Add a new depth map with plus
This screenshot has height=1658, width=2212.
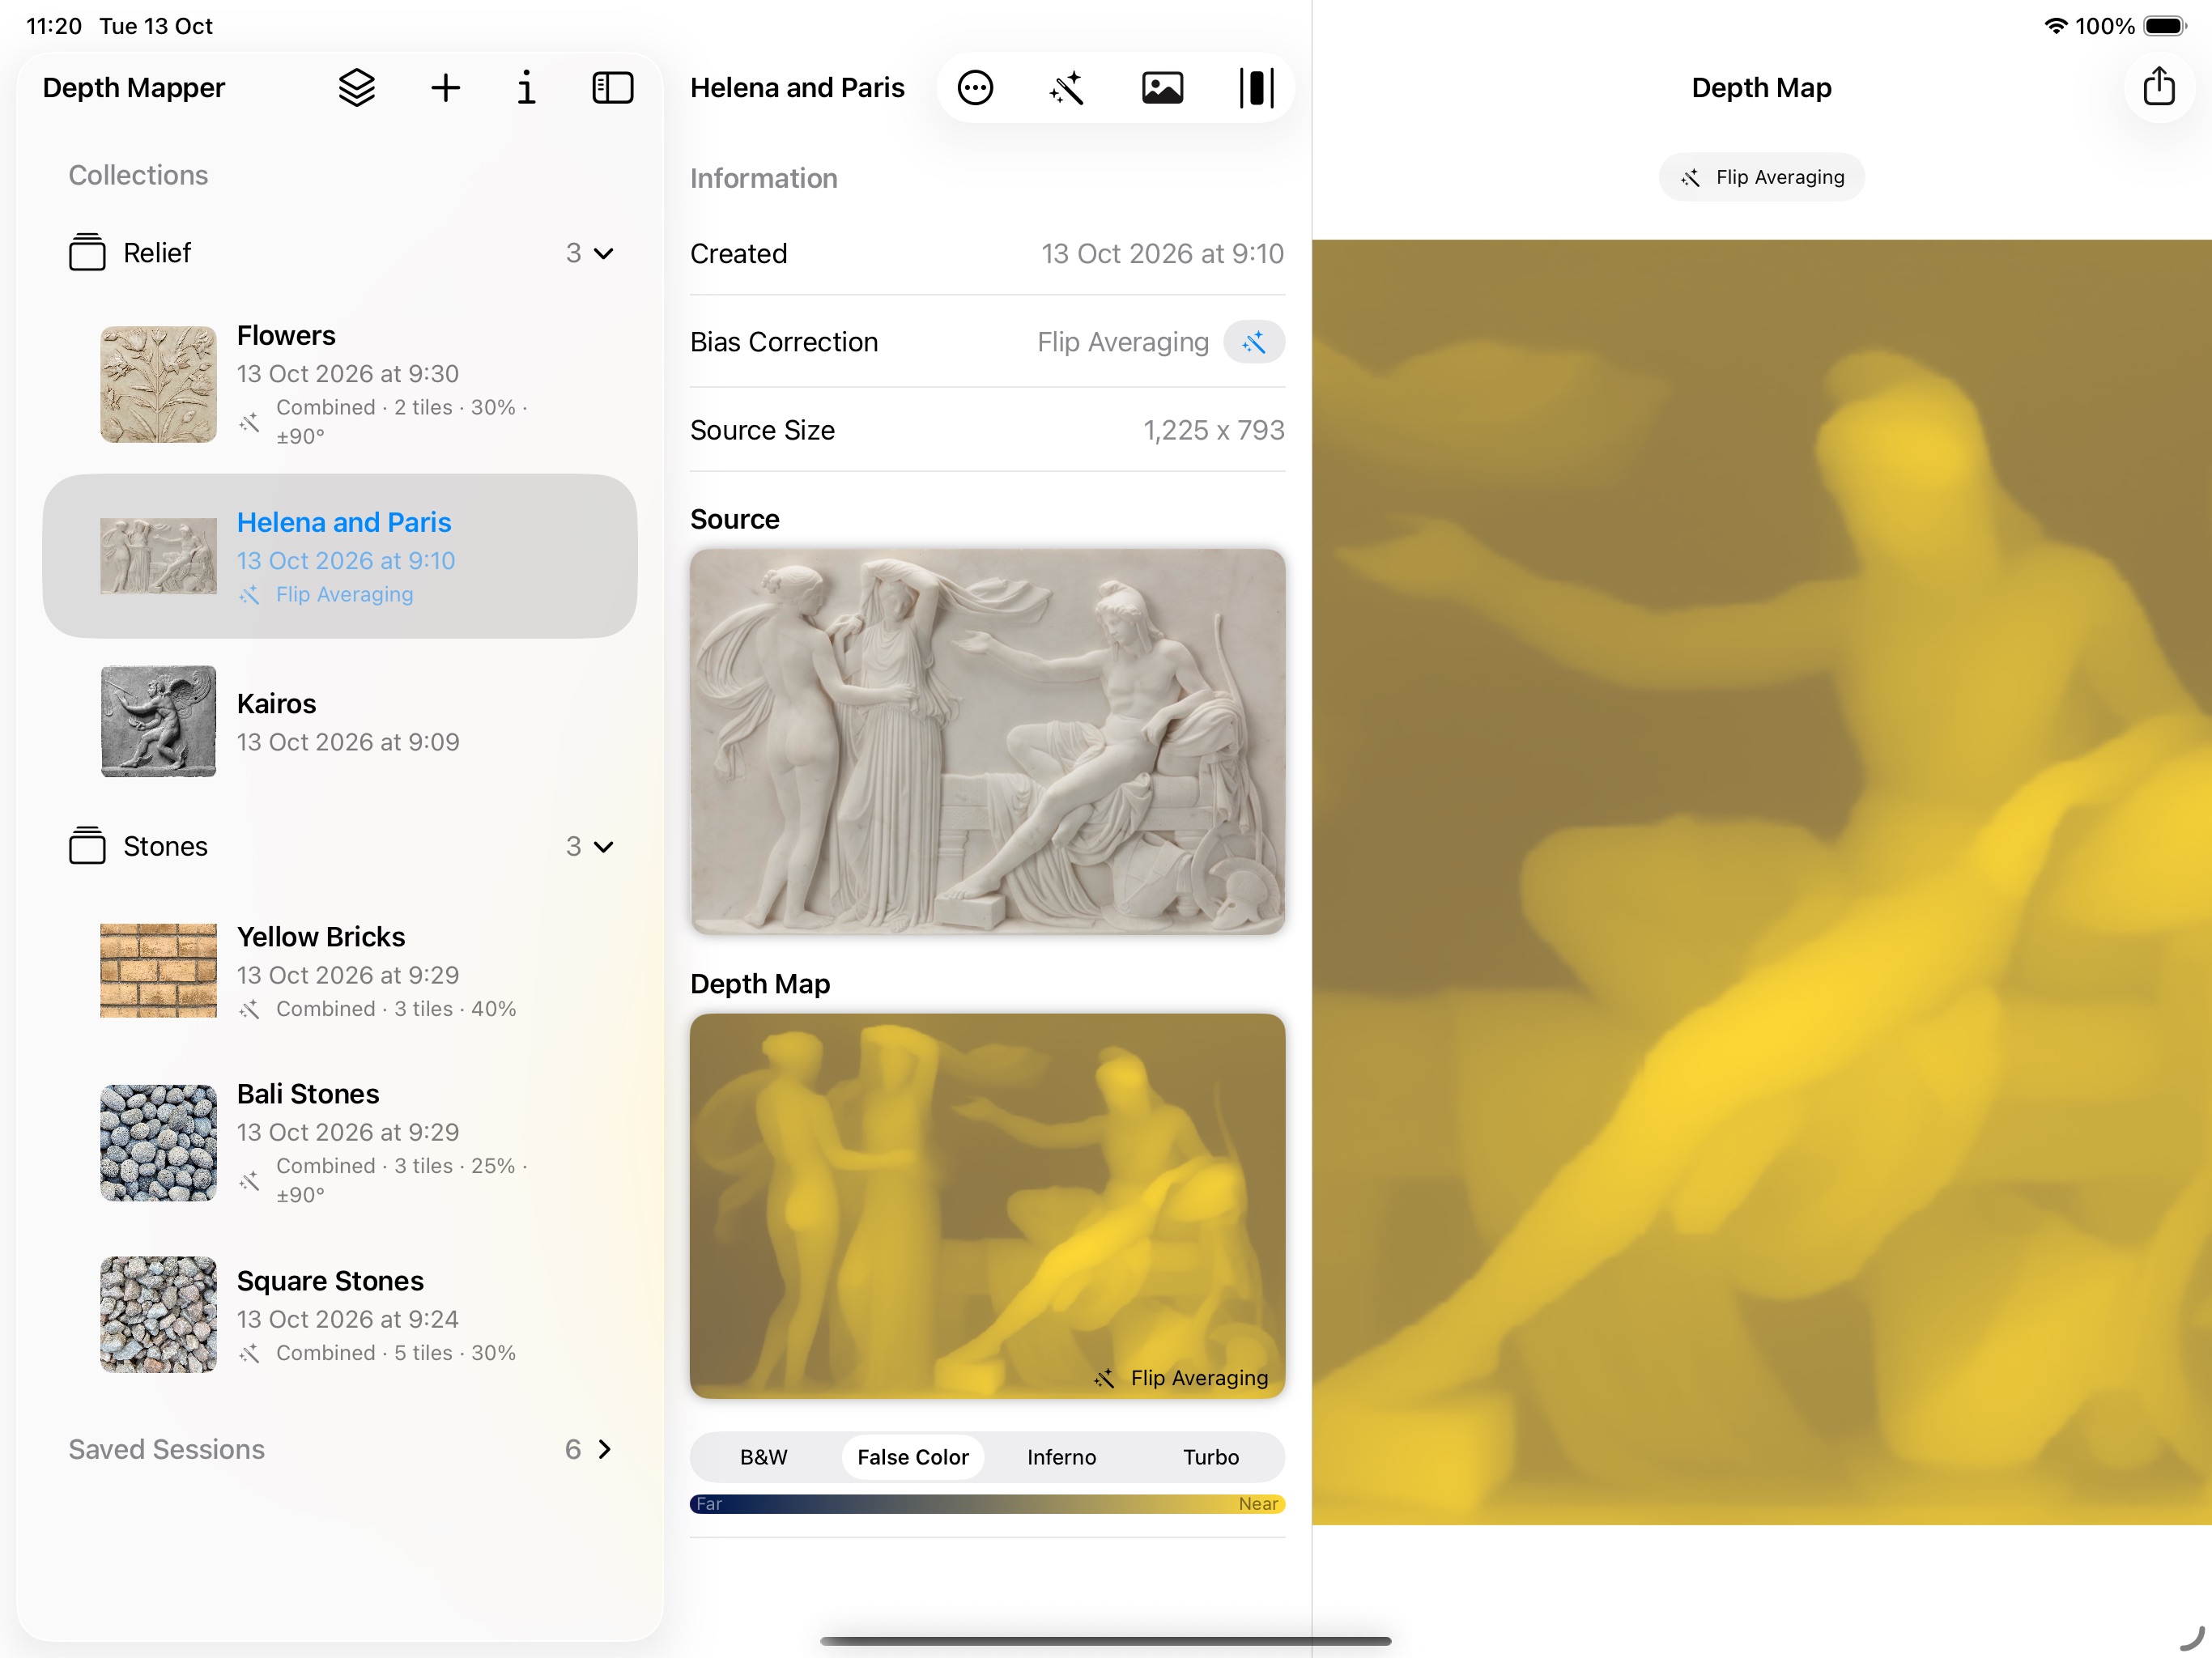pos(445,88)
